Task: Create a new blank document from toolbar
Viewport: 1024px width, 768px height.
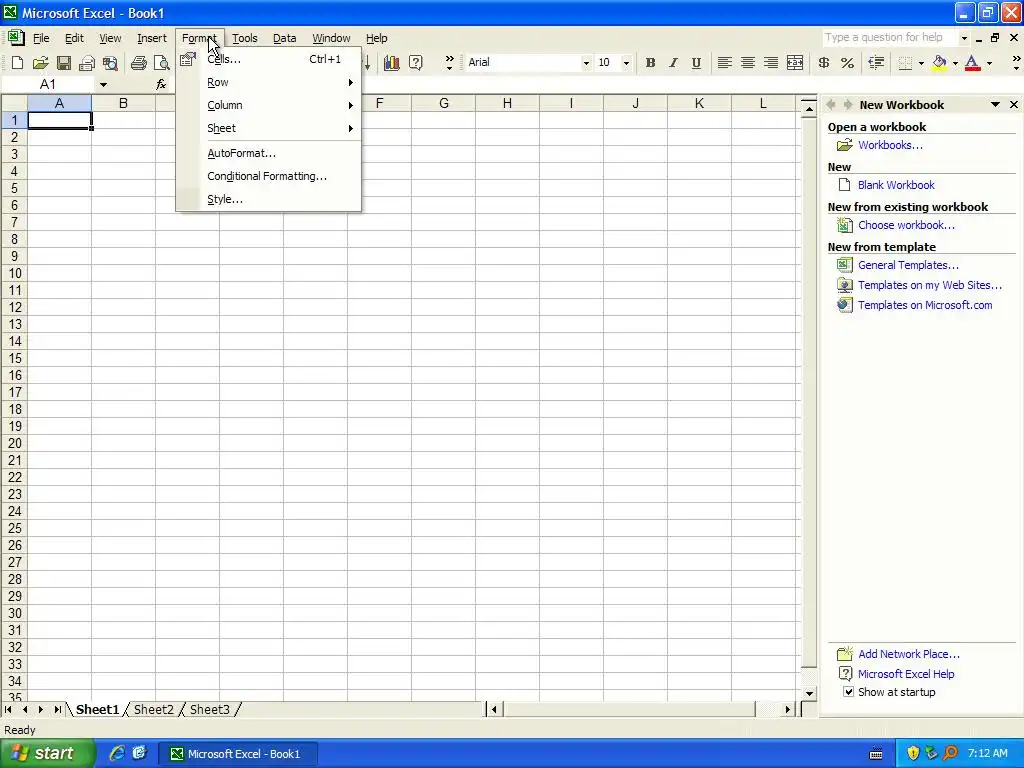Action: (x=18, y=63)
